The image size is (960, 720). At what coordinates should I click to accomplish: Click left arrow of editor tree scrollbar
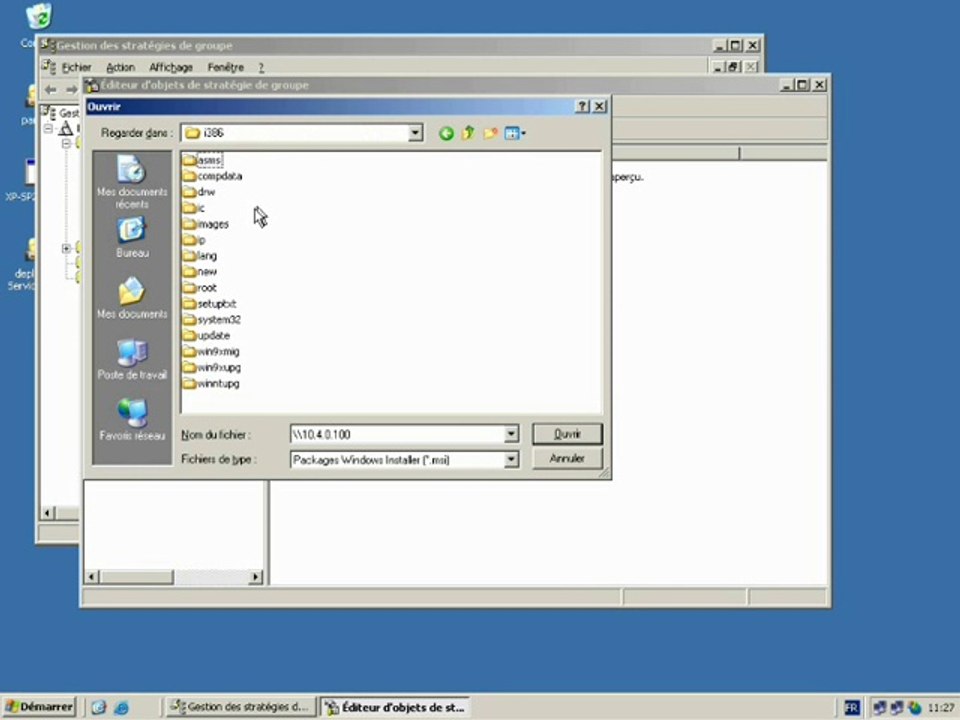92,577
